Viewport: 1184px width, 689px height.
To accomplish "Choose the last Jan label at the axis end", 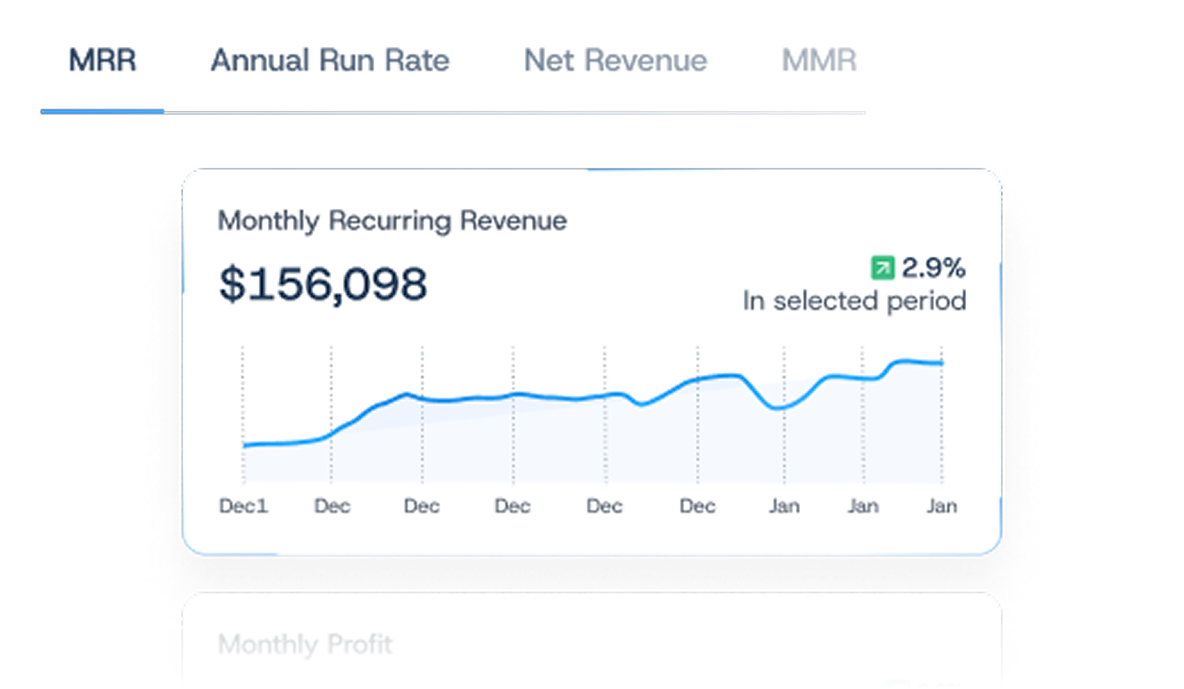I will click(x=941, y=506).
